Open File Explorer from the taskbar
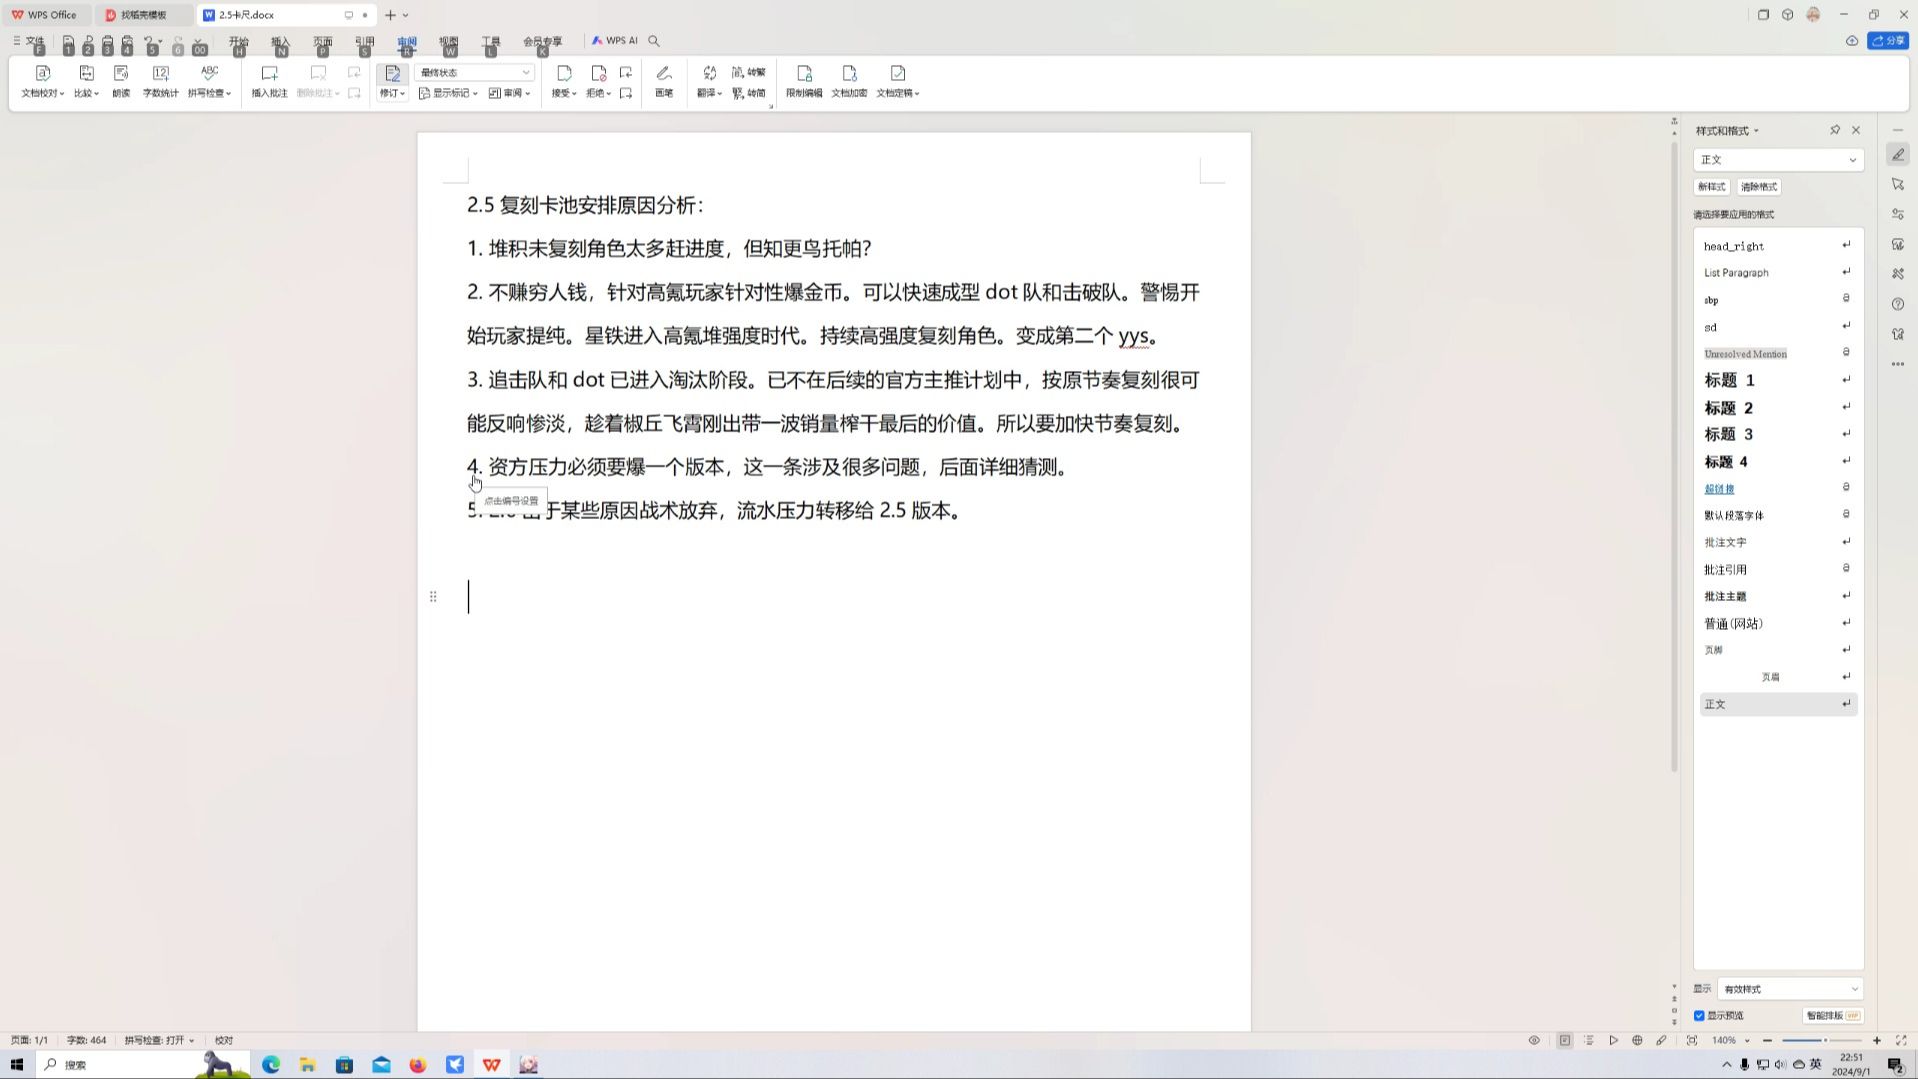 [307, 1065]
